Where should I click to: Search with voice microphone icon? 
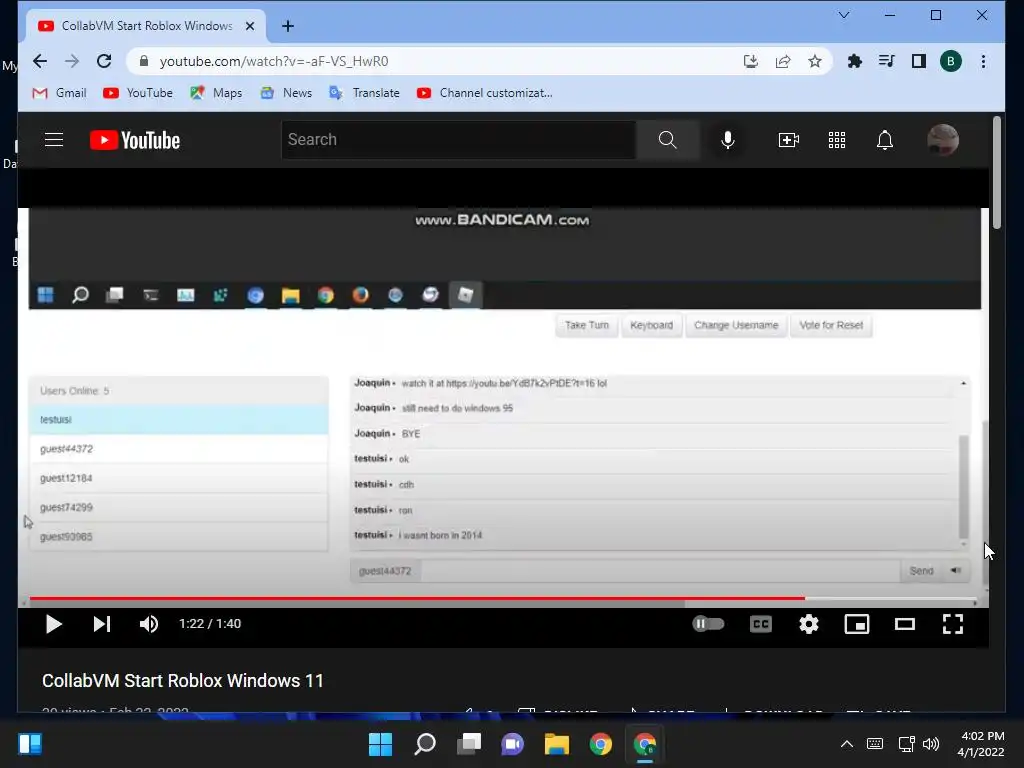pos(728,140)
